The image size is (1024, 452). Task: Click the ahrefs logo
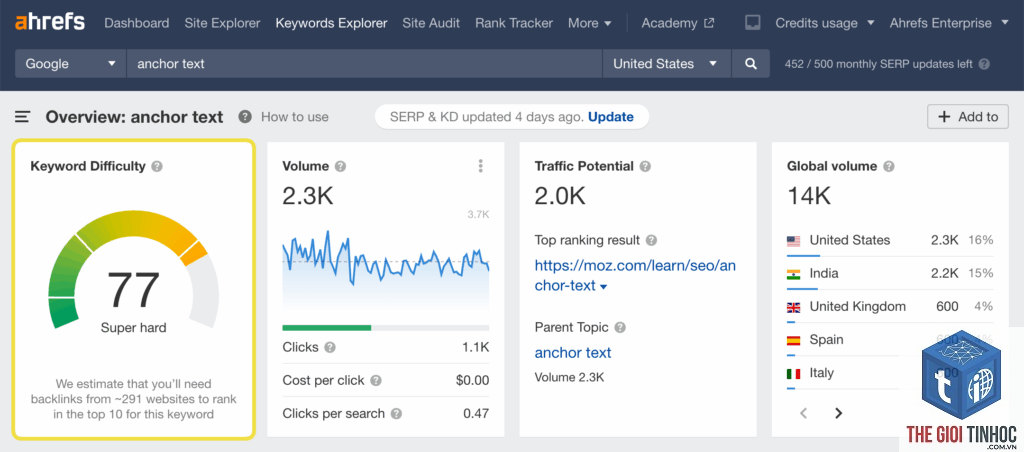(x=50, y=22)
